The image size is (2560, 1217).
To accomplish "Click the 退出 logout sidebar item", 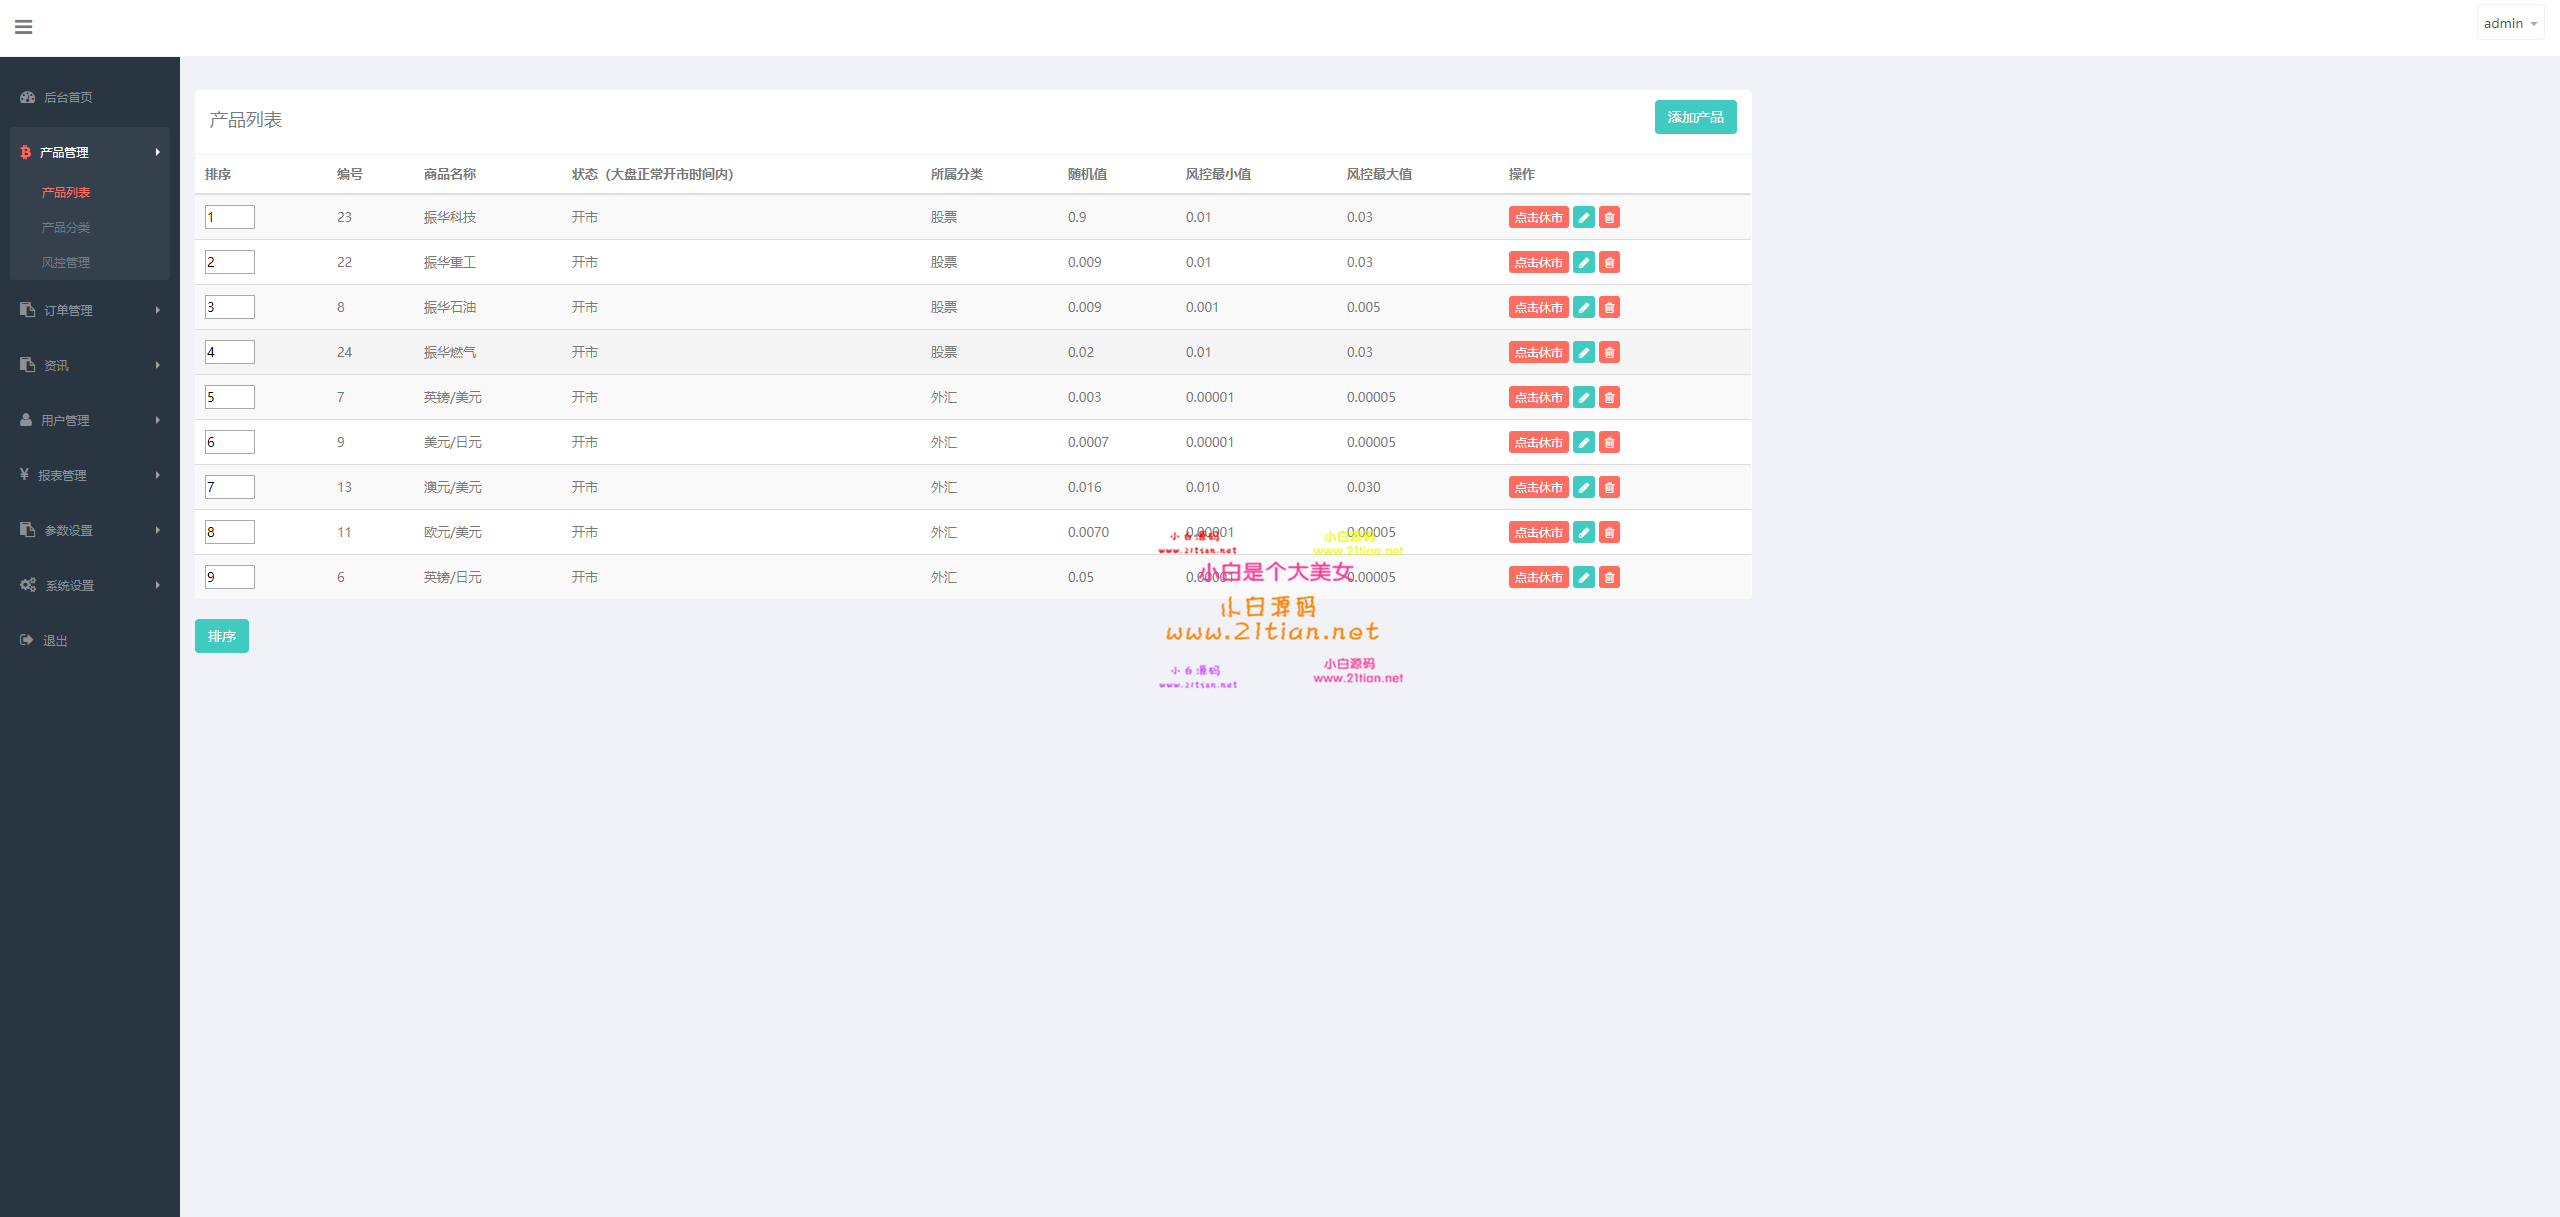I will (x=55, y=640).
